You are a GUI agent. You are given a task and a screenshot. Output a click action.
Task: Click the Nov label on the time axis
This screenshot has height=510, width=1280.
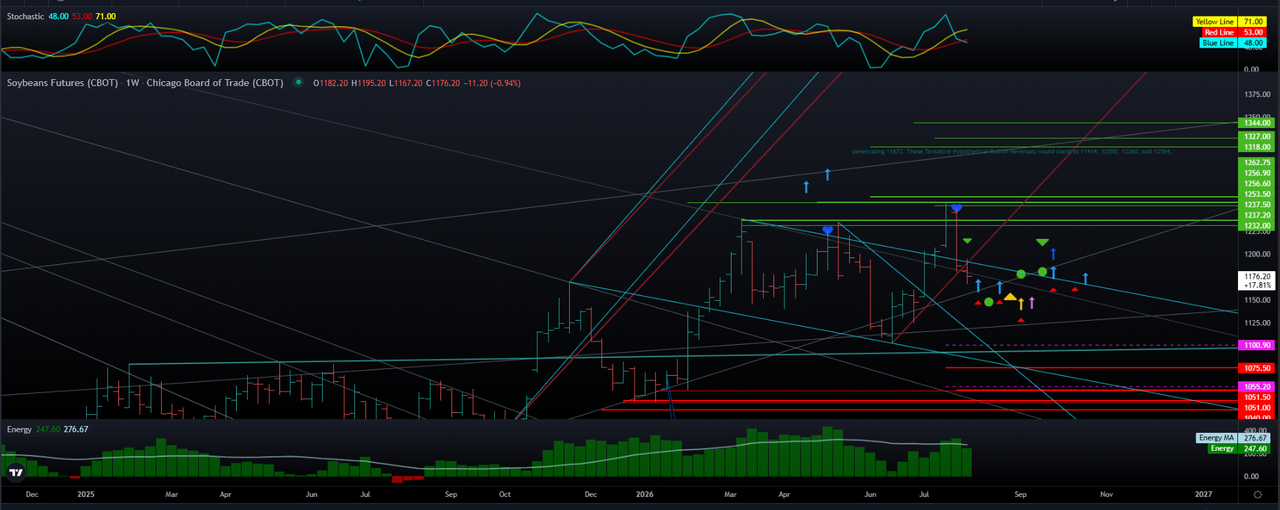[x=1106, y=494]
